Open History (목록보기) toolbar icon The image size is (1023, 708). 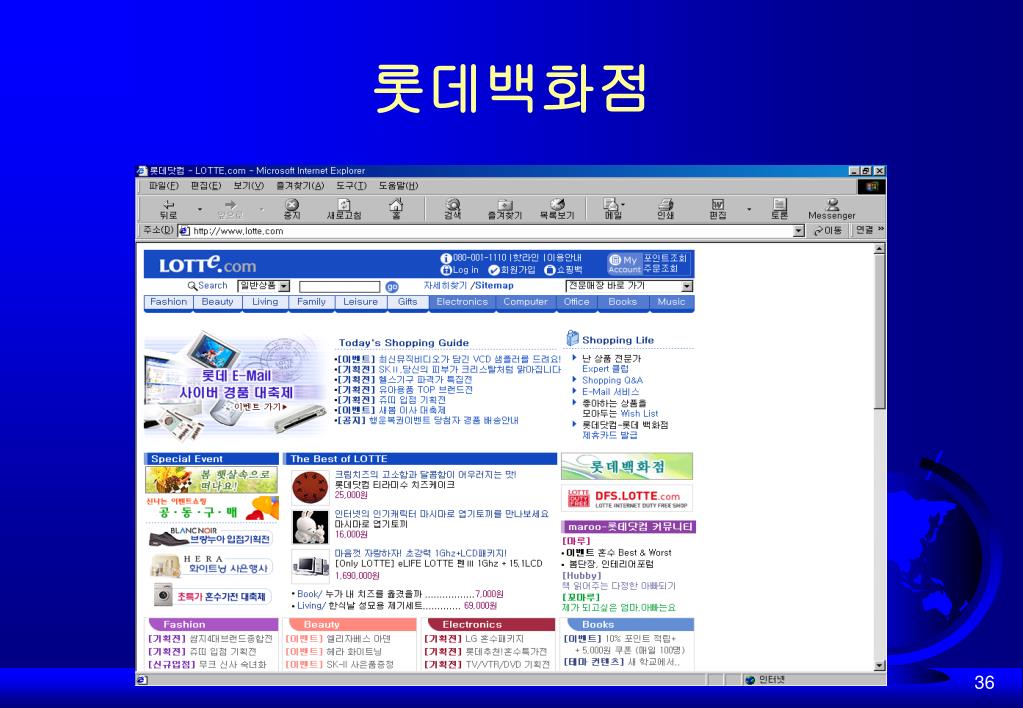click(557, 209)
